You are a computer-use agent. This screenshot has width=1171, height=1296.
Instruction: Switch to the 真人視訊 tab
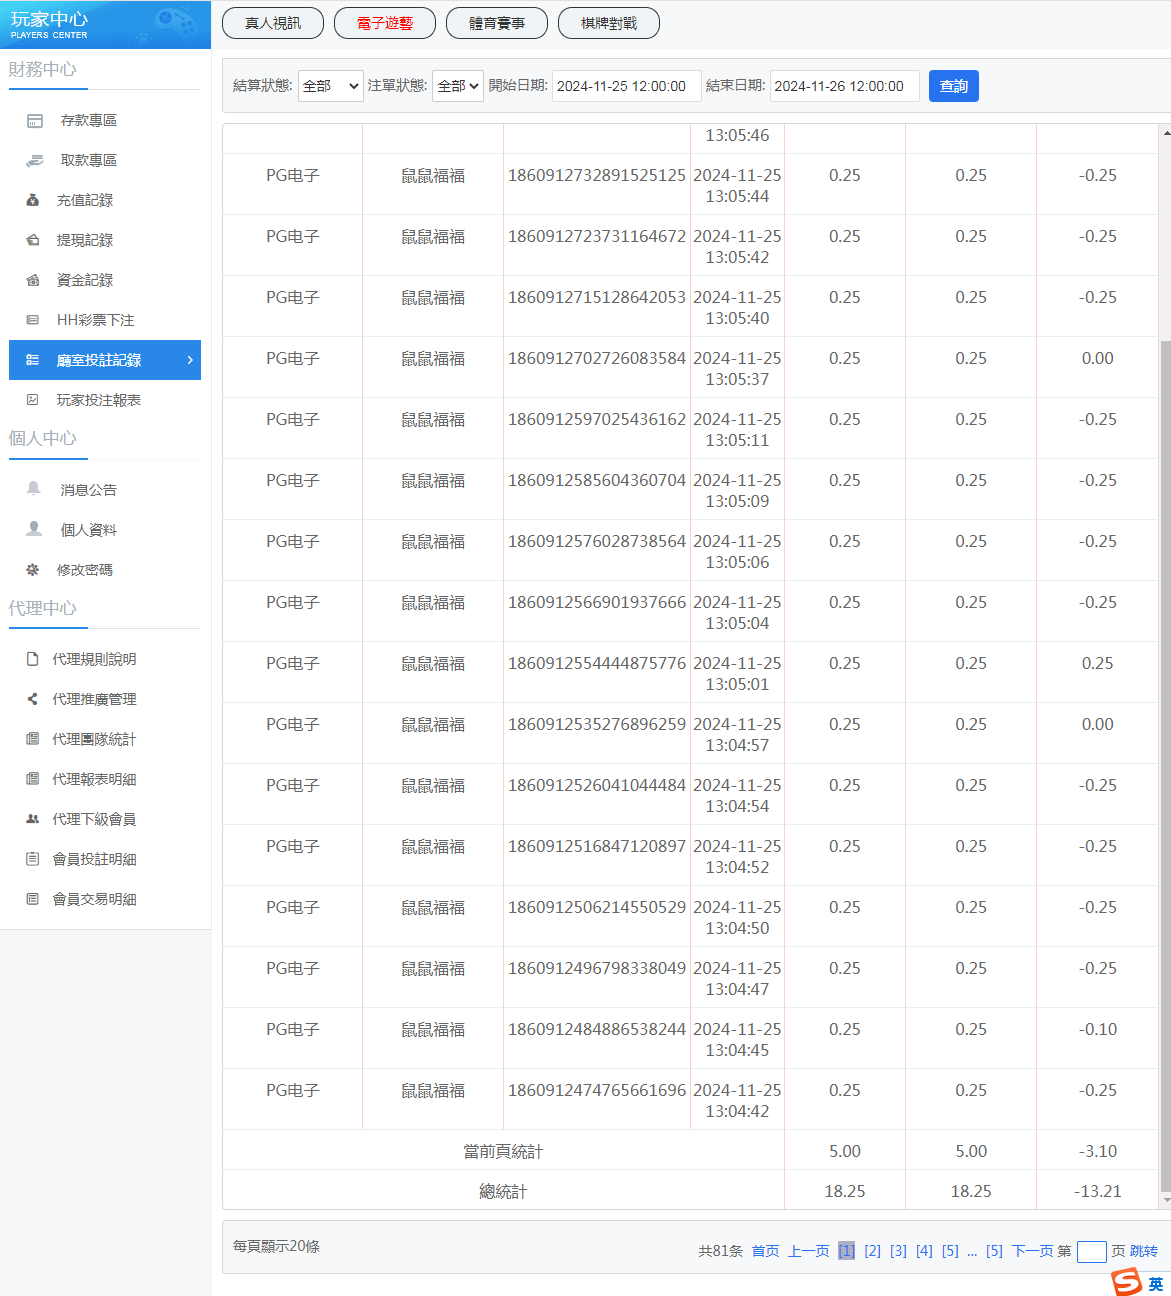273,23
